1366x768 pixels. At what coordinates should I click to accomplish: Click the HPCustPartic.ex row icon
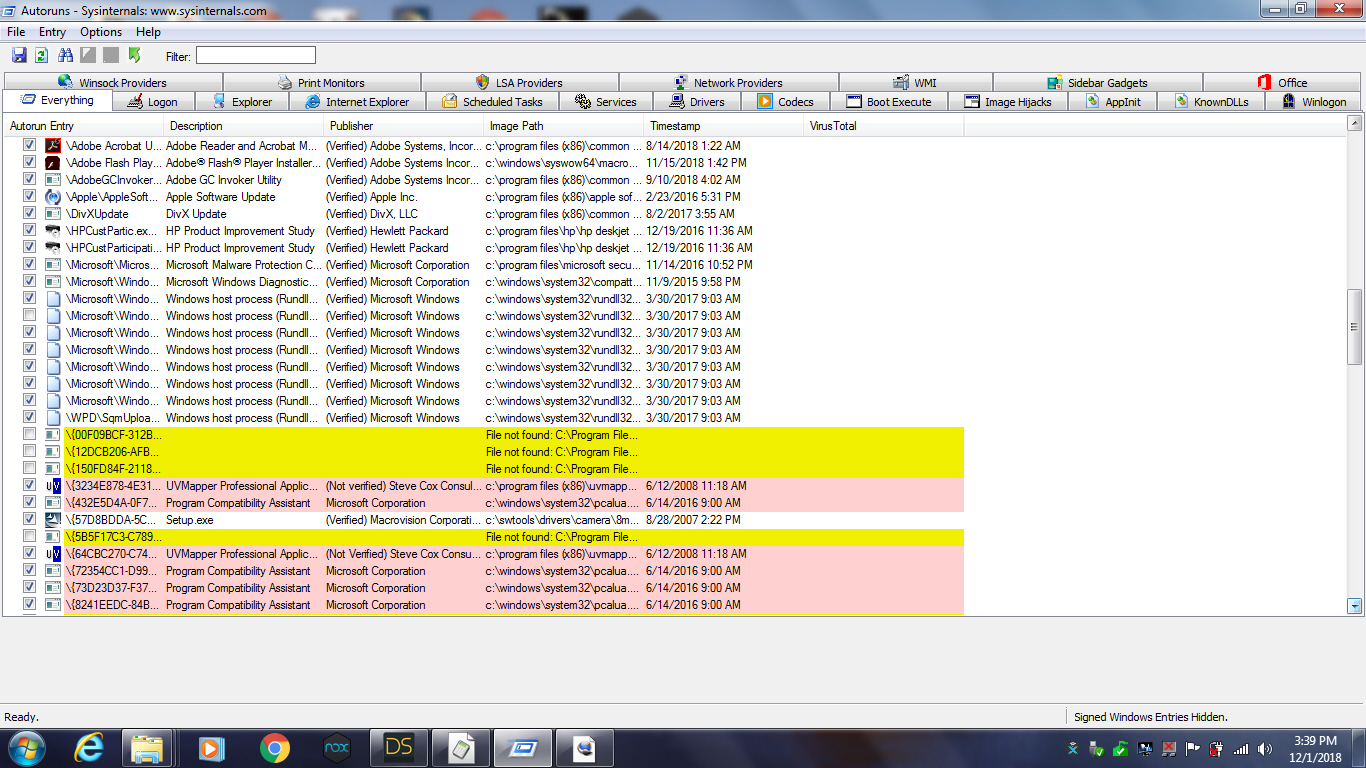coord(53,231)
